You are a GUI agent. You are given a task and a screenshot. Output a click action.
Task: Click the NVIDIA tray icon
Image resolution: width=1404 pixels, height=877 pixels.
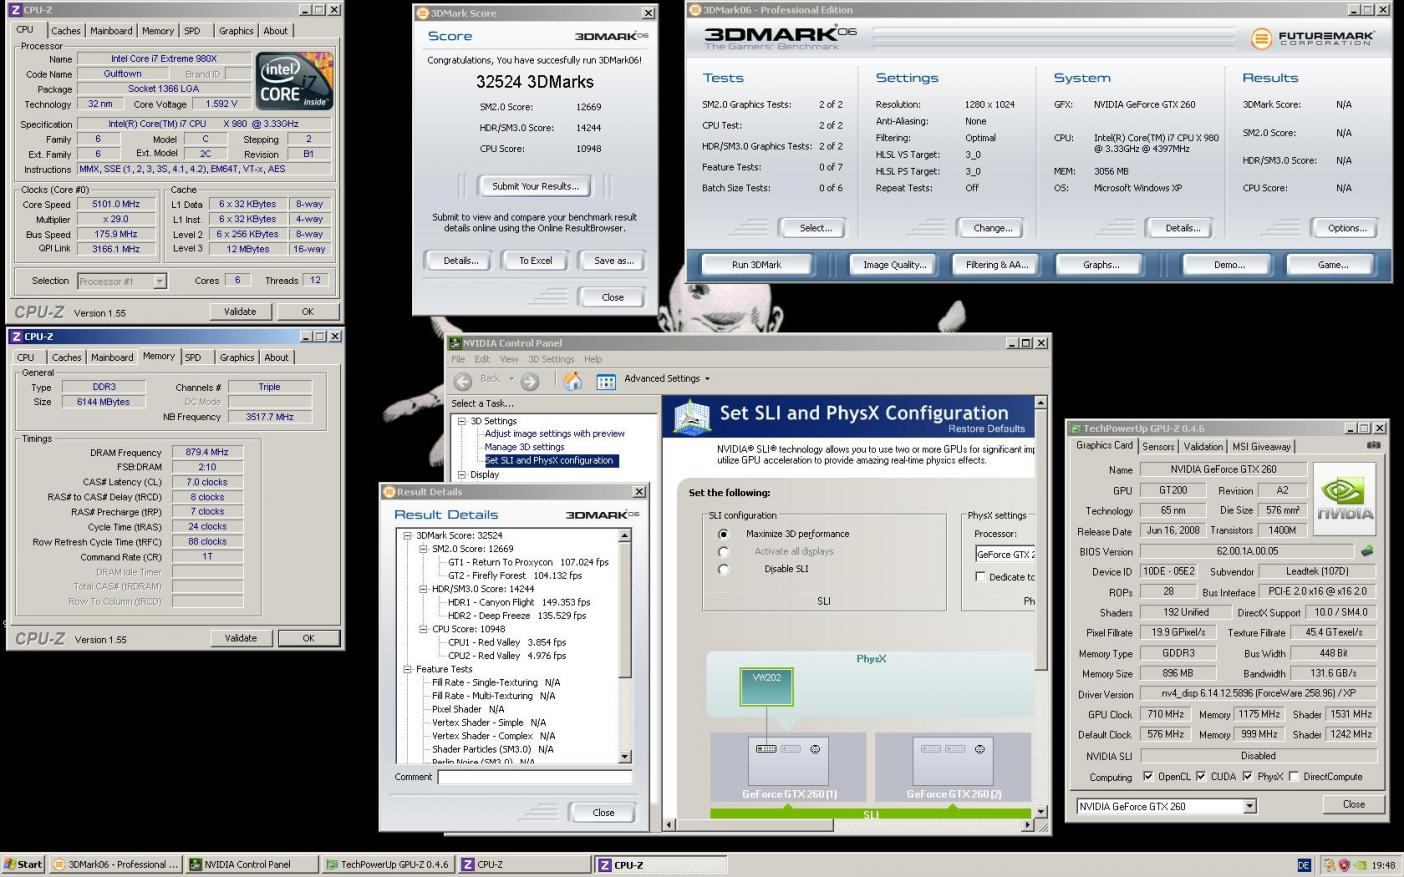point(1359,865)
